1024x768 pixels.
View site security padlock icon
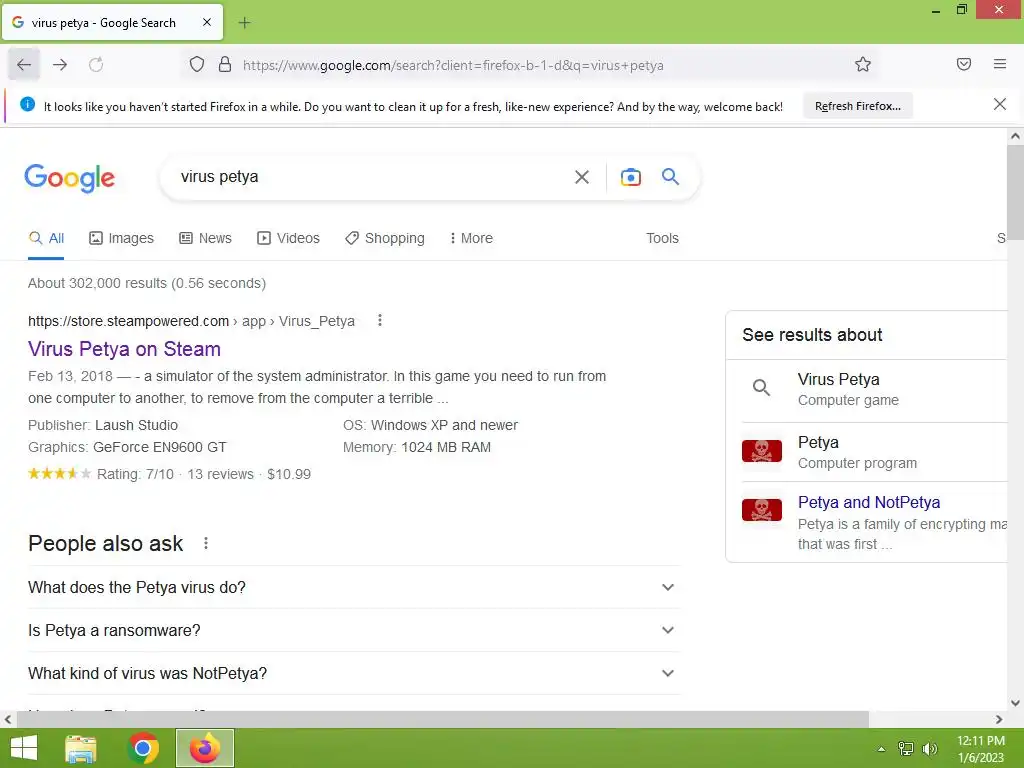pyautogui.click(x=225, y=64)
